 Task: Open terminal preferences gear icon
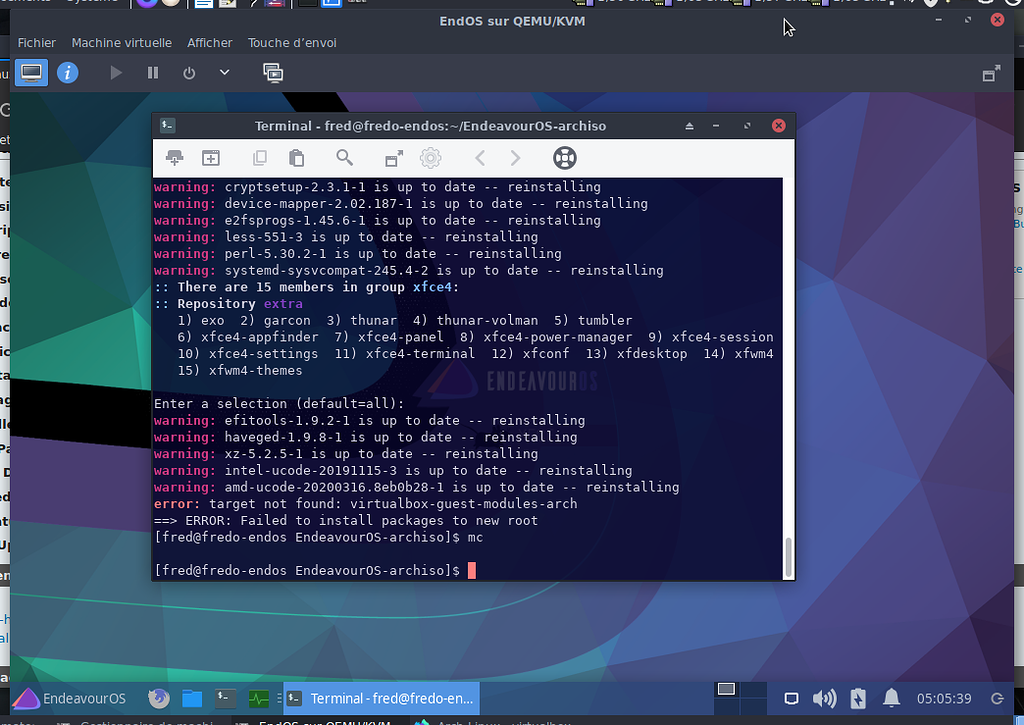click(x=430, y=157)
